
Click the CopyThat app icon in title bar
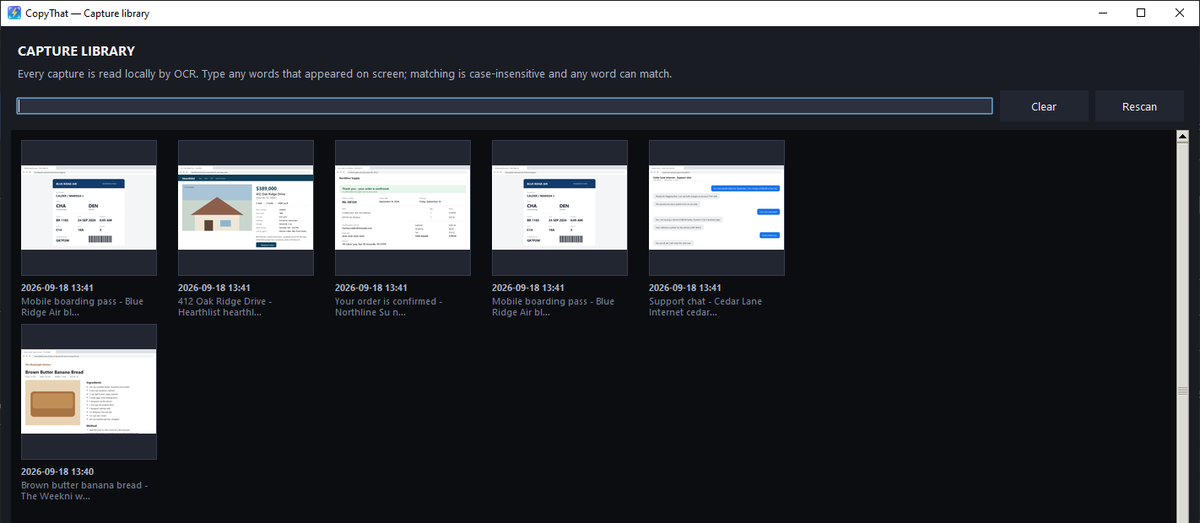click(14, 13)
